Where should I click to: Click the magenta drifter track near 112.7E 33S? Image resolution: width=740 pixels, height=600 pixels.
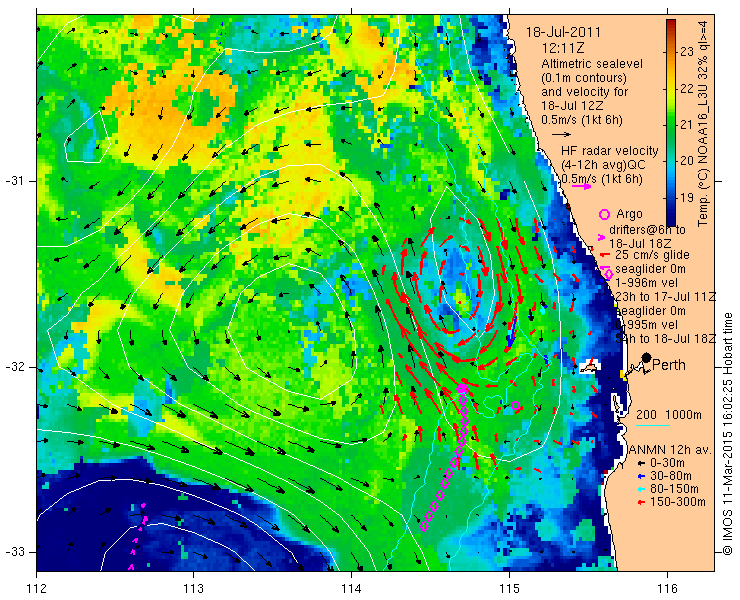(x=138, y=536)
